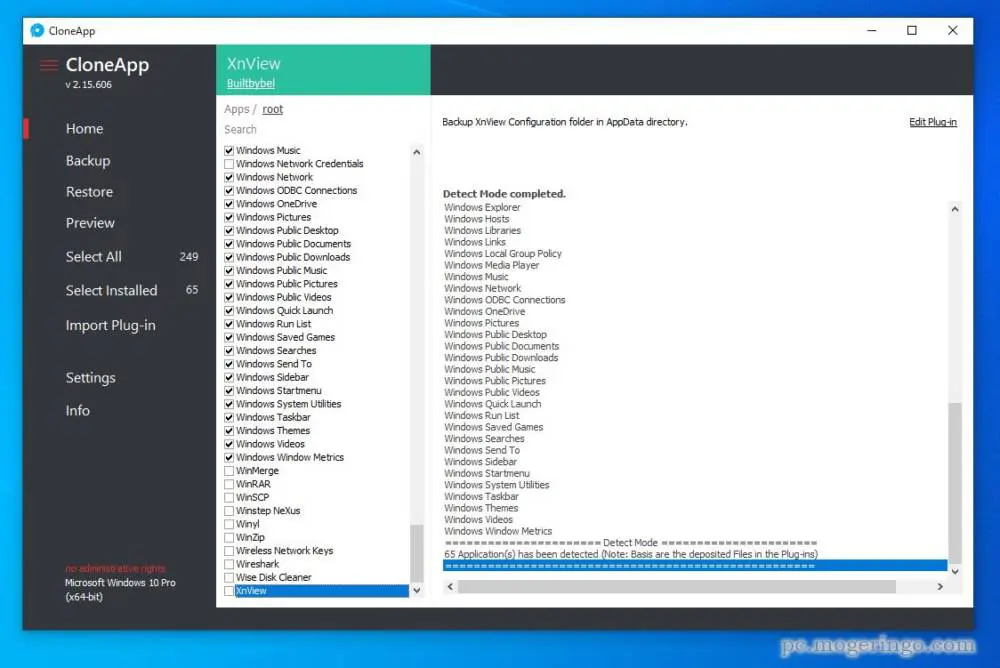Viewport: 1000px width, 668px height.
Task: Check the WinRAR checkbox
Action: click(229, 484)
